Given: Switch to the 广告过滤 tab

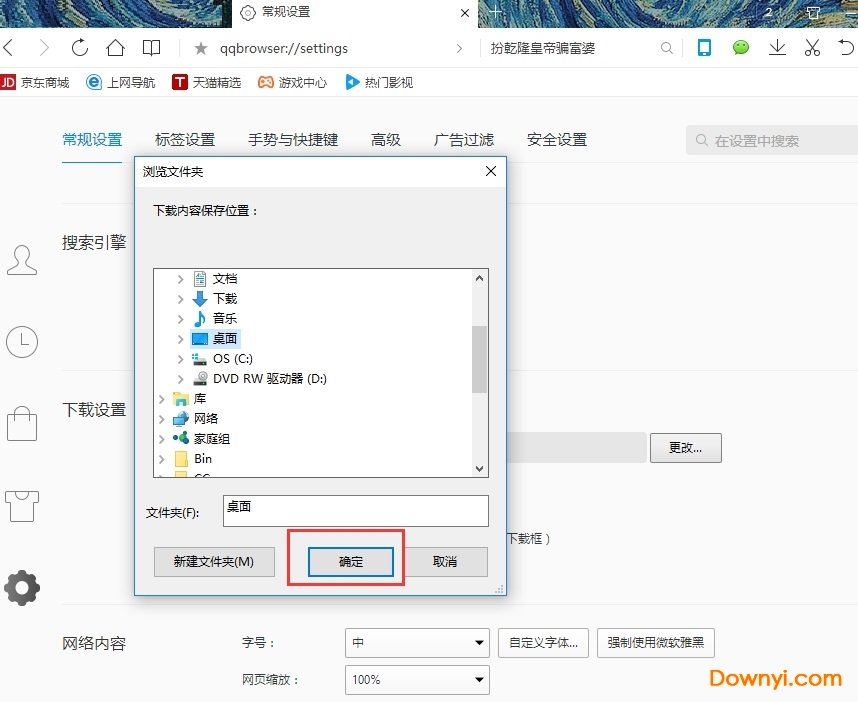Looking at the screenshot, I should [463, 140].
